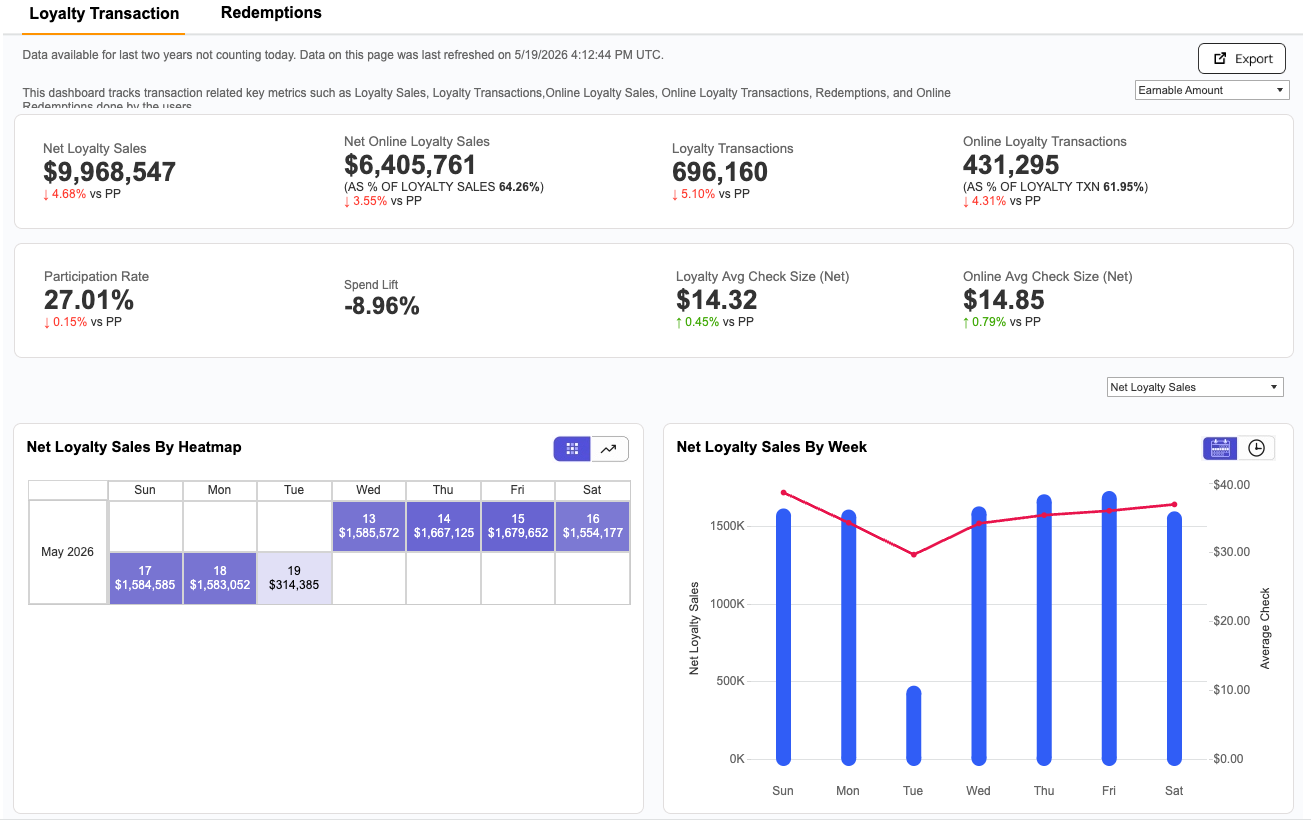Screen dimensions: 1311x820
Task: Click Tuesday average check line point
Action: click(x=913, y=554)
